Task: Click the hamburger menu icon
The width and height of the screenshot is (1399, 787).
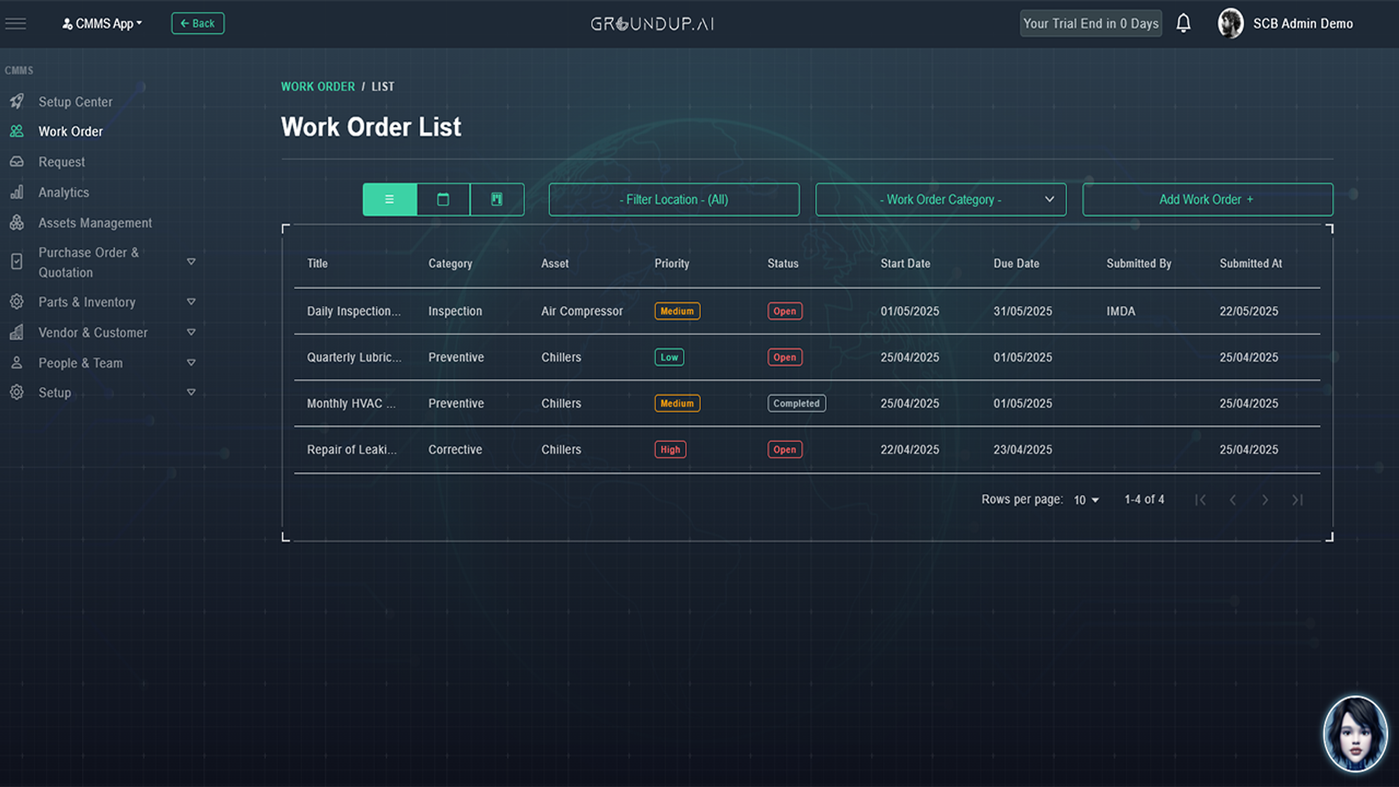Action: tap(16, 23)
